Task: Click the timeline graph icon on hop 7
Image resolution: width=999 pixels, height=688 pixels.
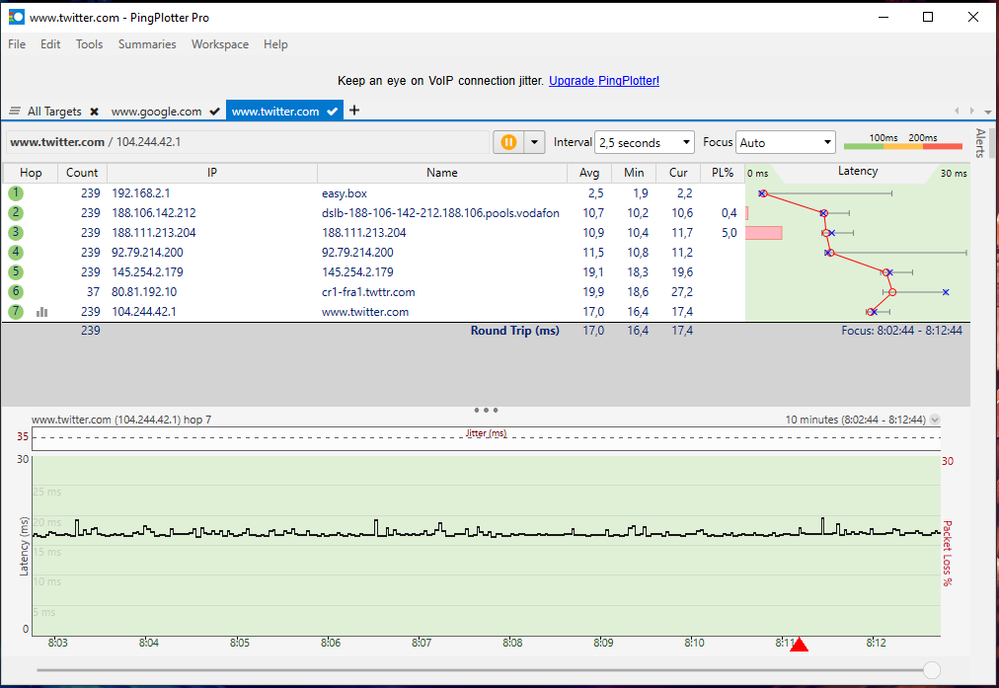Action: (x=42, y=312)
